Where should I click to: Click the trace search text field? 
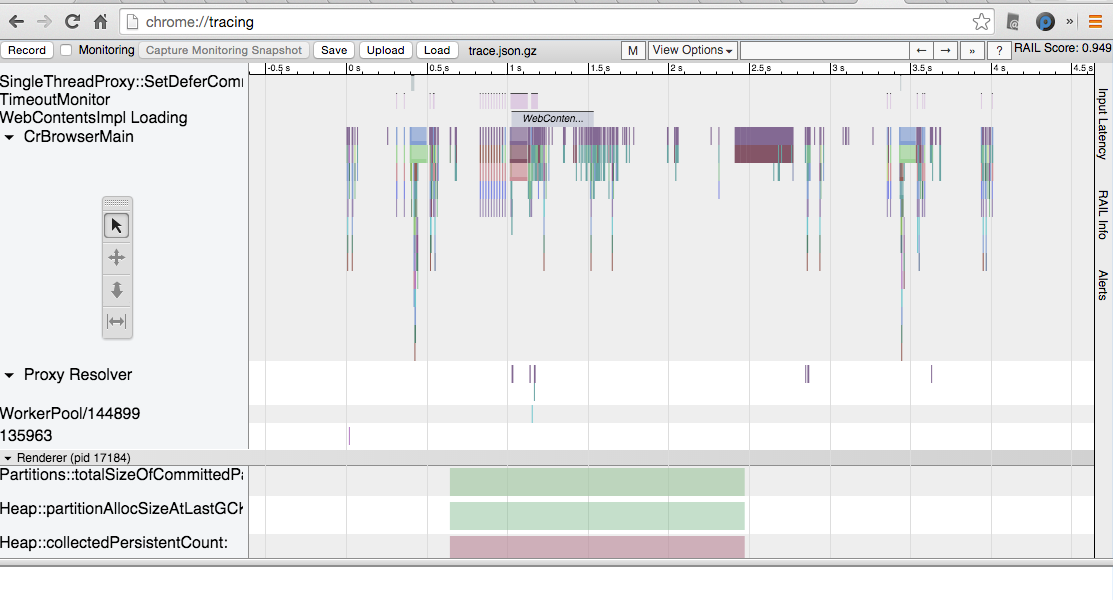[x=823, y=50]
